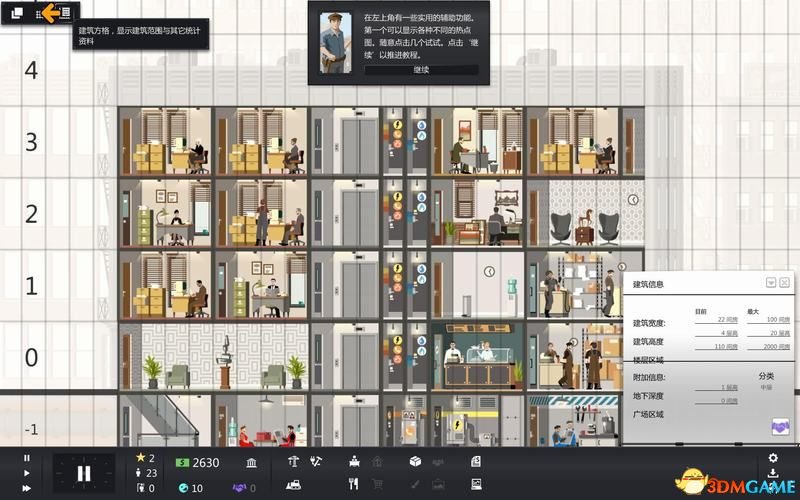
Task: Set game speed to normal play
Action: [27, 473]
